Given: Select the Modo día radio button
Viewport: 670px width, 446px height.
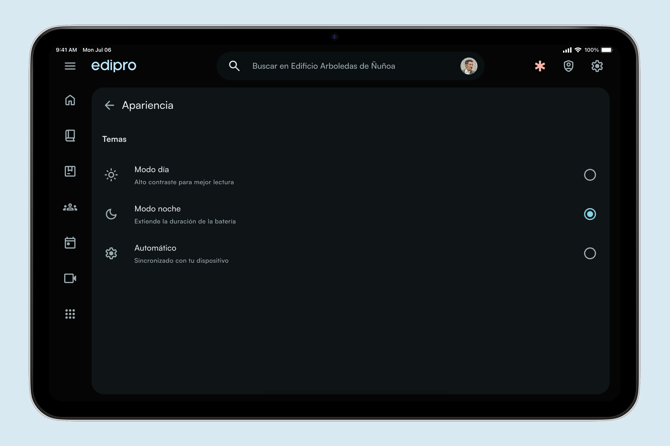Looking at the screenshot, I should (x=590, y=175).
